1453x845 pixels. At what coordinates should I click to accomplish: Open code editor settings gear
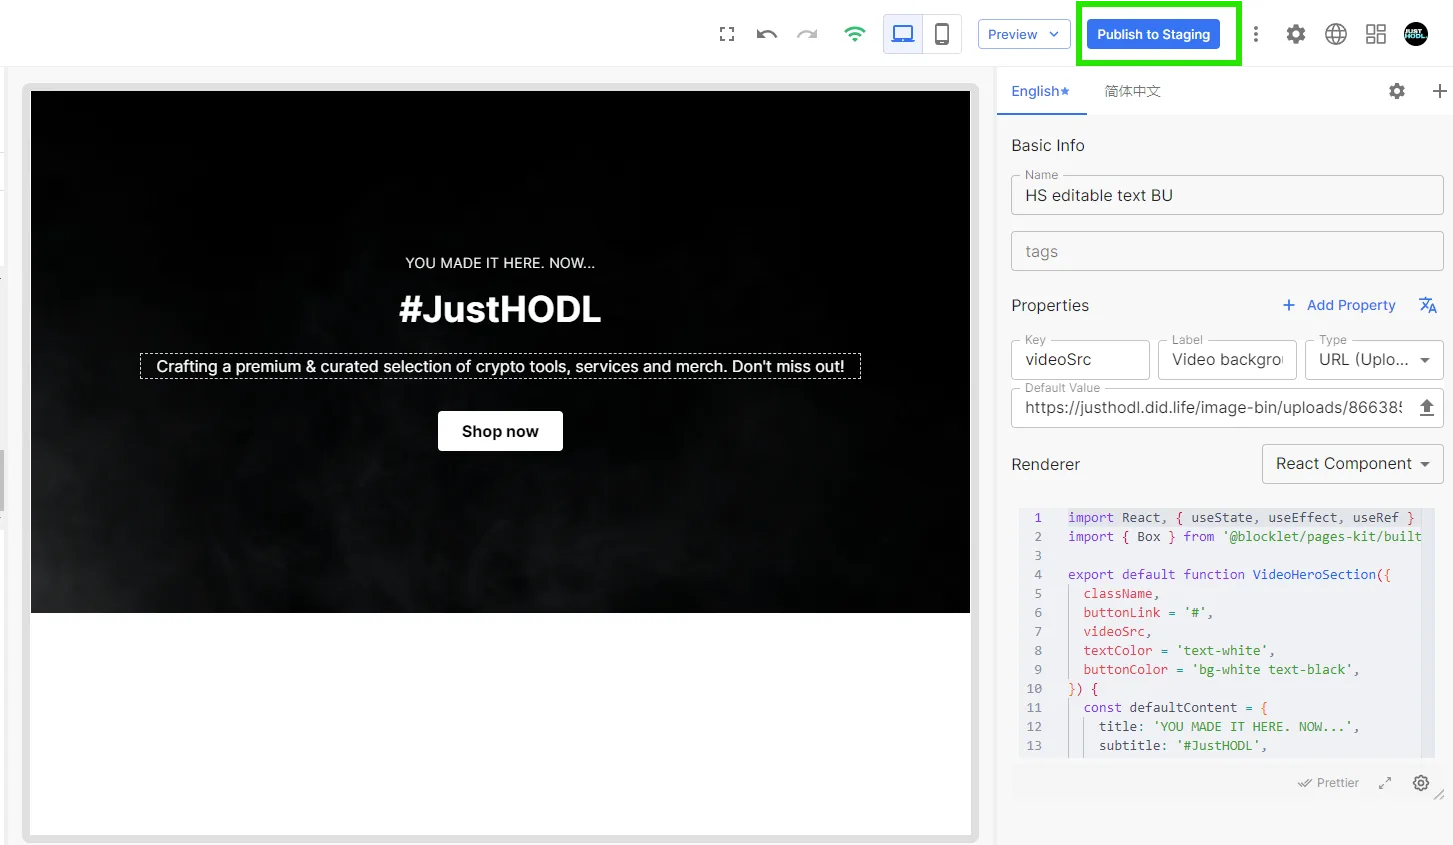click(1421, 783)
